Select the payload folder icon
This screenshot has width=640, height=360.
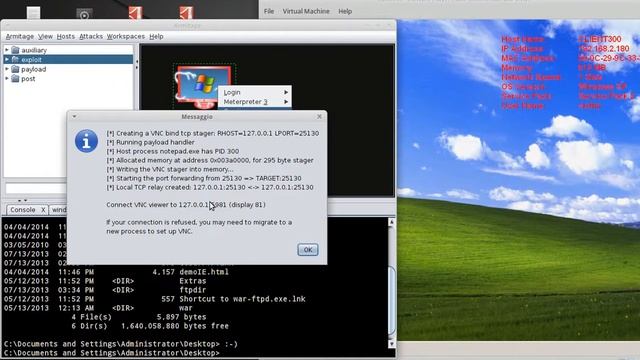click(x=16, y=69)
